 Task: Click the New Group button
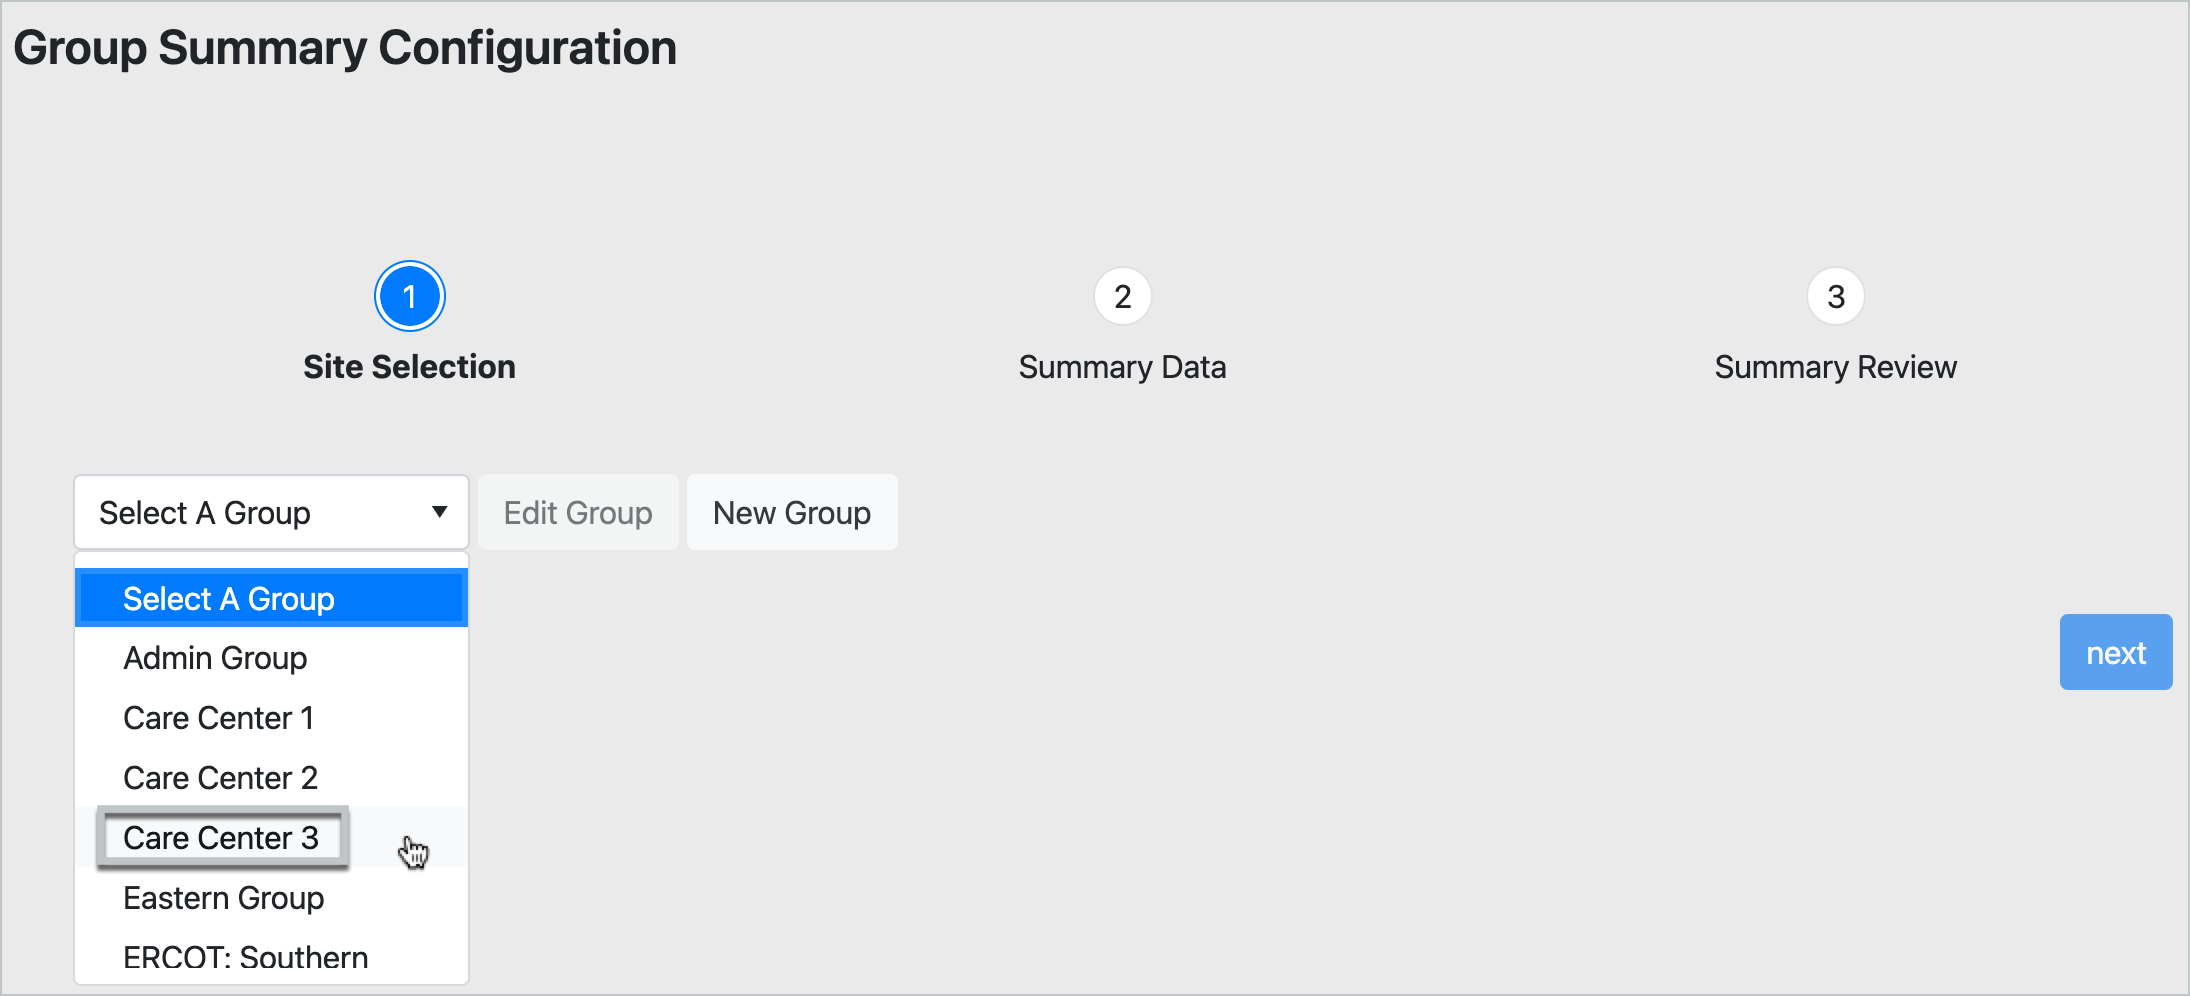[792, 512]
